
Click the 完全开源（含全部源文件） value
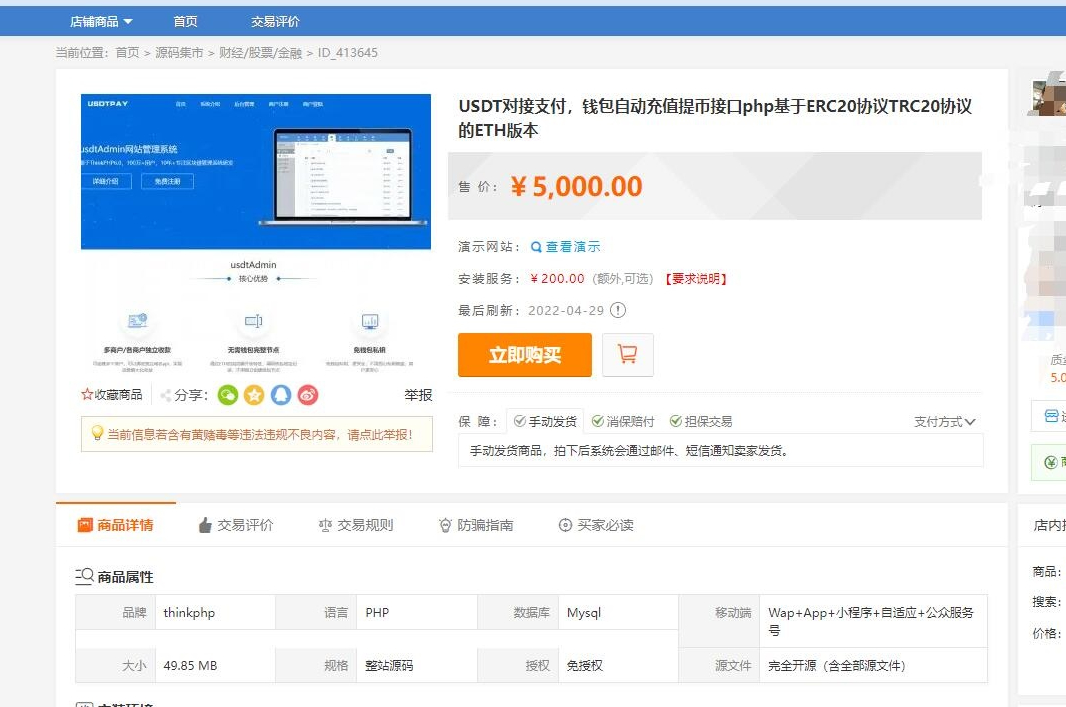click(x=837, y=666)
